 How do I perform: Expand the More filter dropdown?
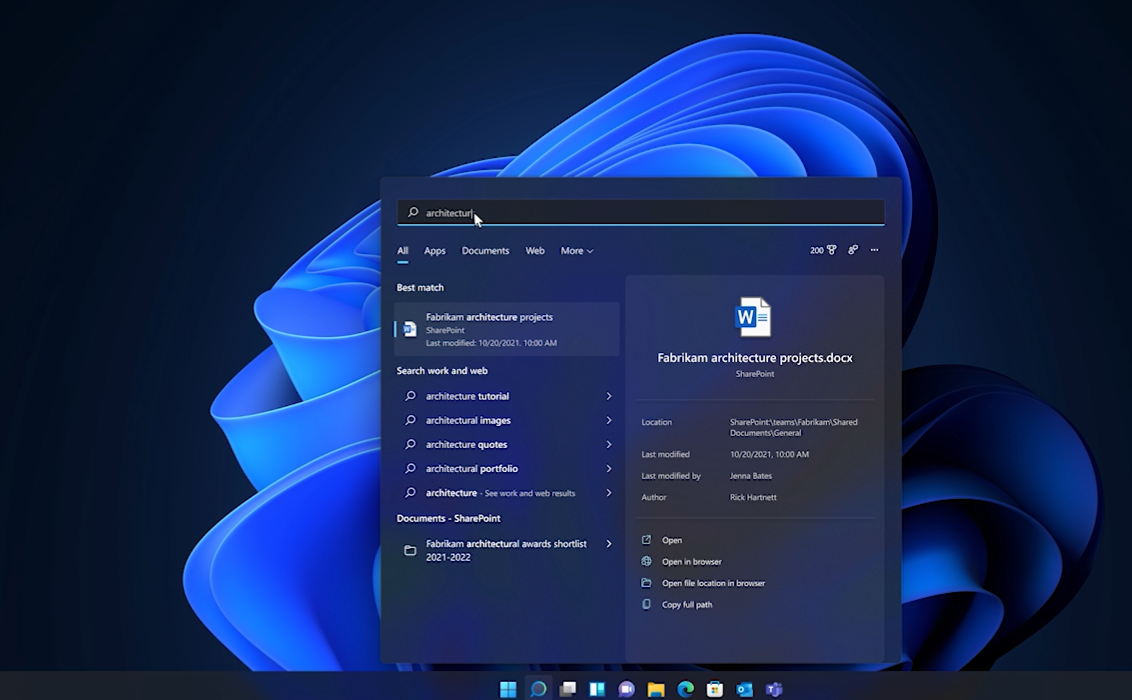576,251
